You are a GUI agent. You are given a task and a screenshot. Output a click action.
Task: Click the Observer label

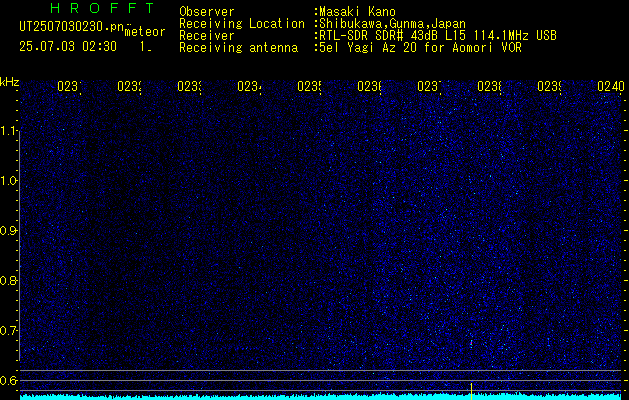click(207, 12)
